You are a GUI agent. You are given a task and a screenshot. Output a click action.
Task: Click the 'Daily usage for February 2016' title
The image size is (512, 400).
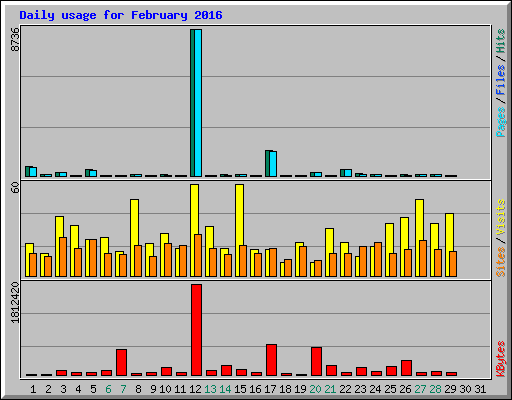pyautogui.click(x=121, y=15)
